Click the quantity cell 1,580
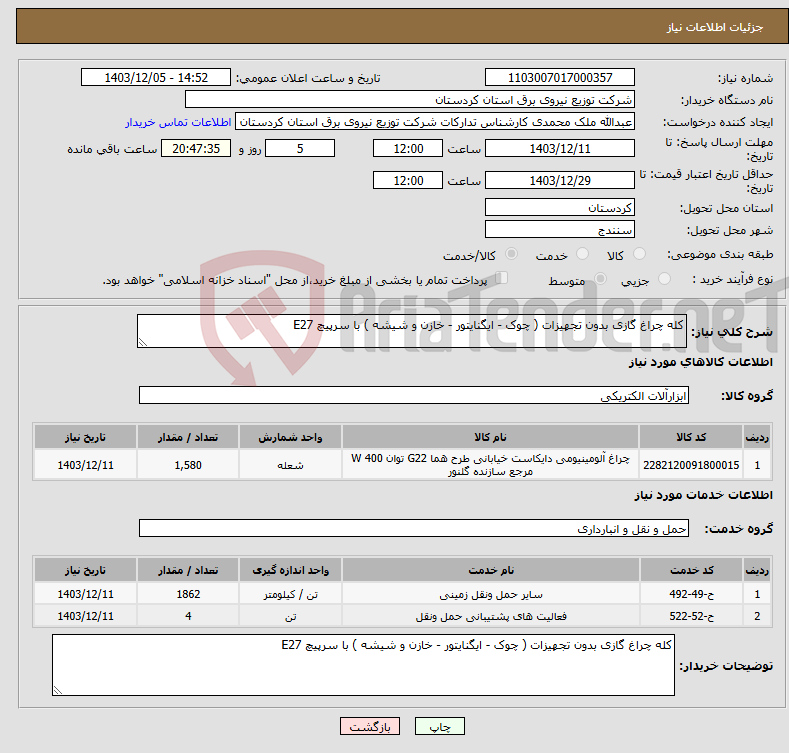Image resolution: width=789 pixels, height=753 pixels. 188,465
